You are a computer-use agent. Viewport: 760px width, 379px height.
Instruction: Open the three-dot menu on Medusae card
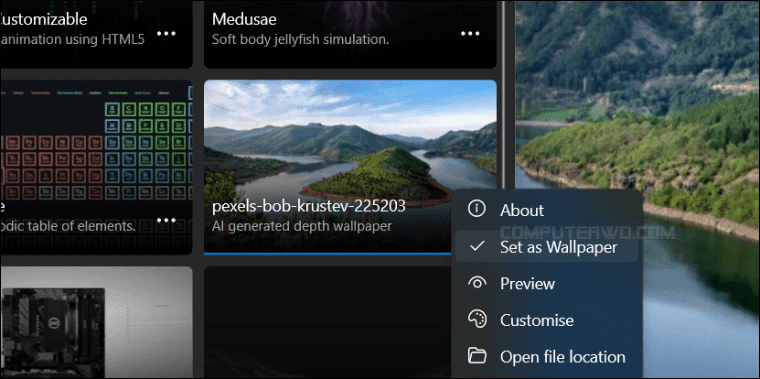coord(470,33)
